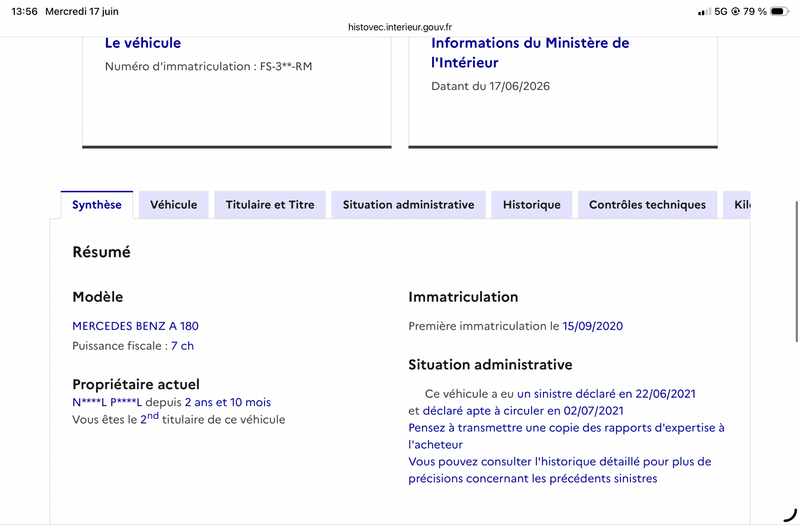Switch to the Véhicule tab
The height and width of the screenshot is (525, 800).
173,205
